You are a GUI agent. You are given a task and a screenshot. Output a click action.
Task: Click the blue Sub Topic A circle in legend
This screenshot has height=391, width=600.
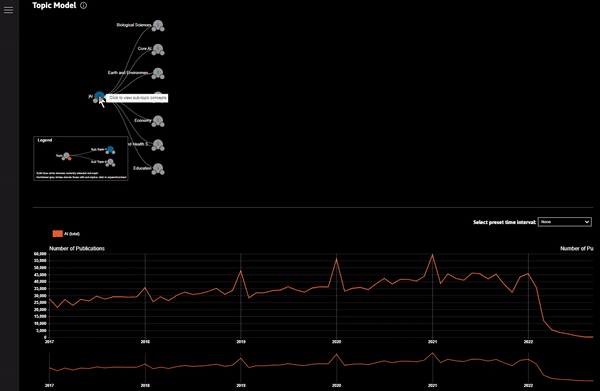coord(110,149)
